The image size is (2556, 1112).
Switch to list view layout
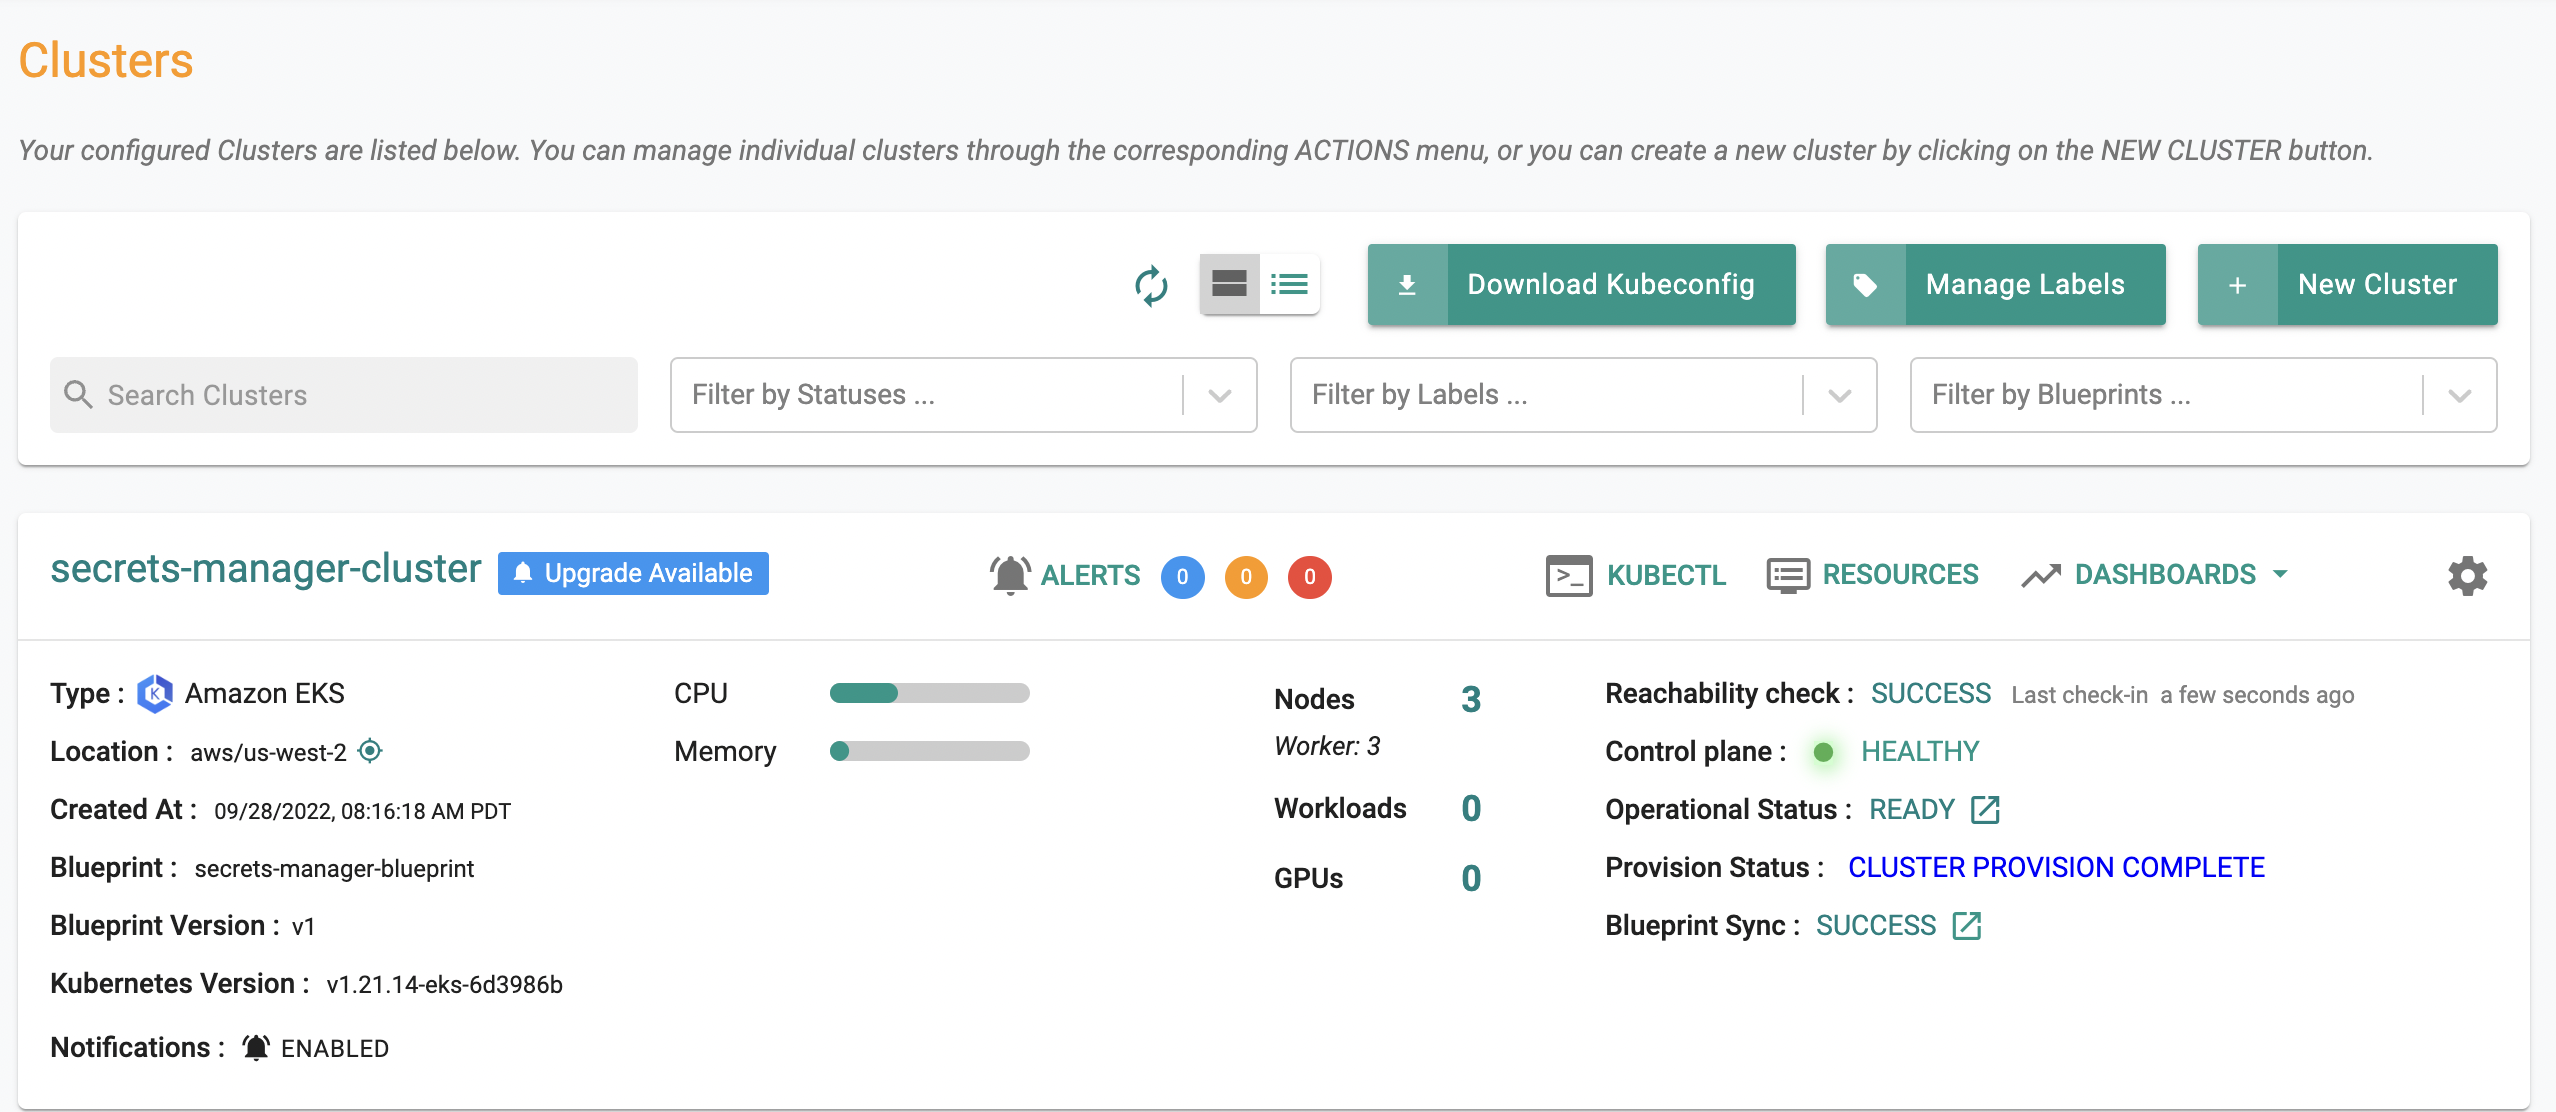[1289, 285]
